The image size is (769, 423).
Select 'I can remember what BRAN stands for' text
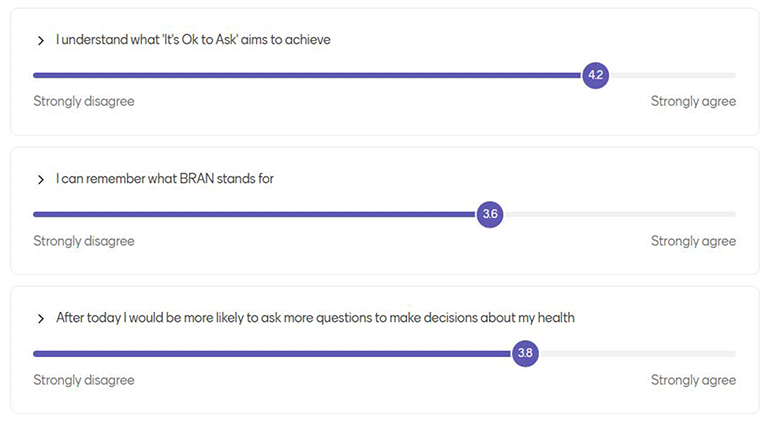(165, 179)
